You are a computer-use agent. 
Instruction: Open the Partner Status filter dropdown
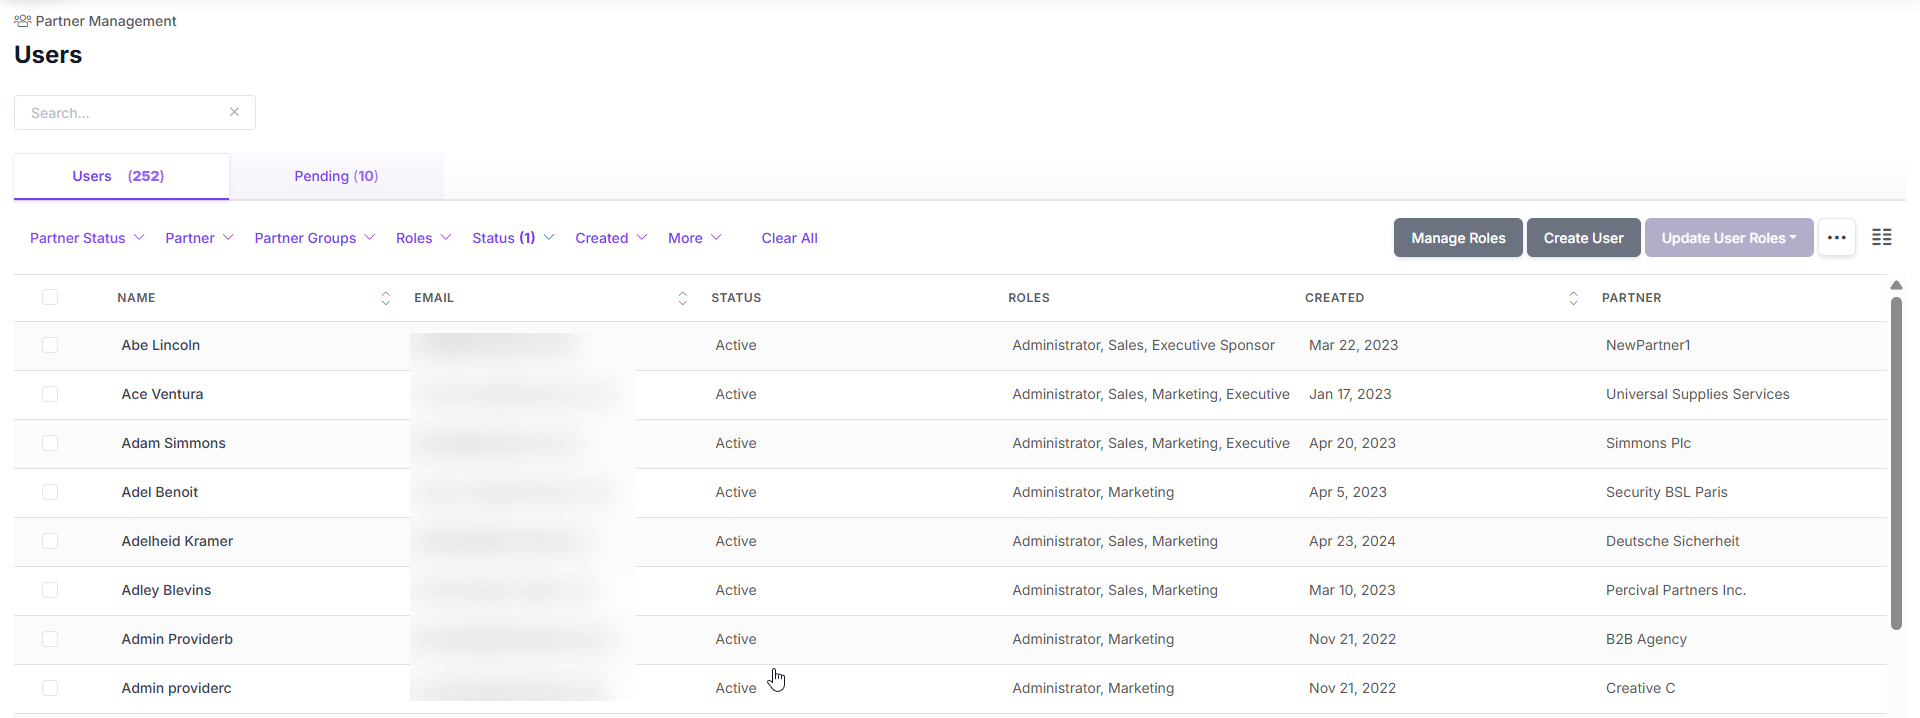87,238
